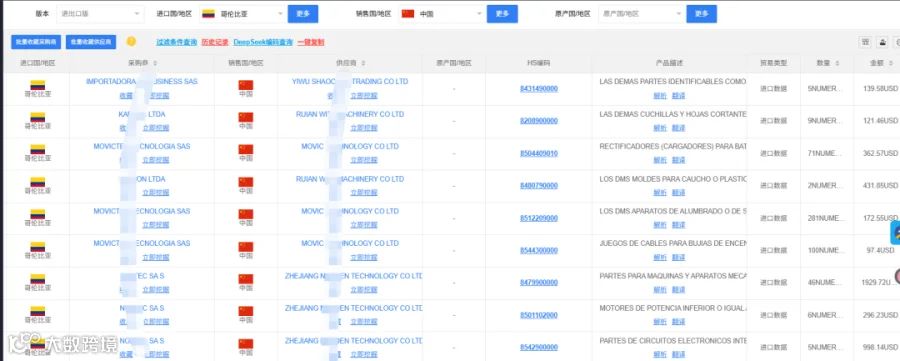
Task: Open the 原产国/地区 dropdown
Action: [641, 13]
